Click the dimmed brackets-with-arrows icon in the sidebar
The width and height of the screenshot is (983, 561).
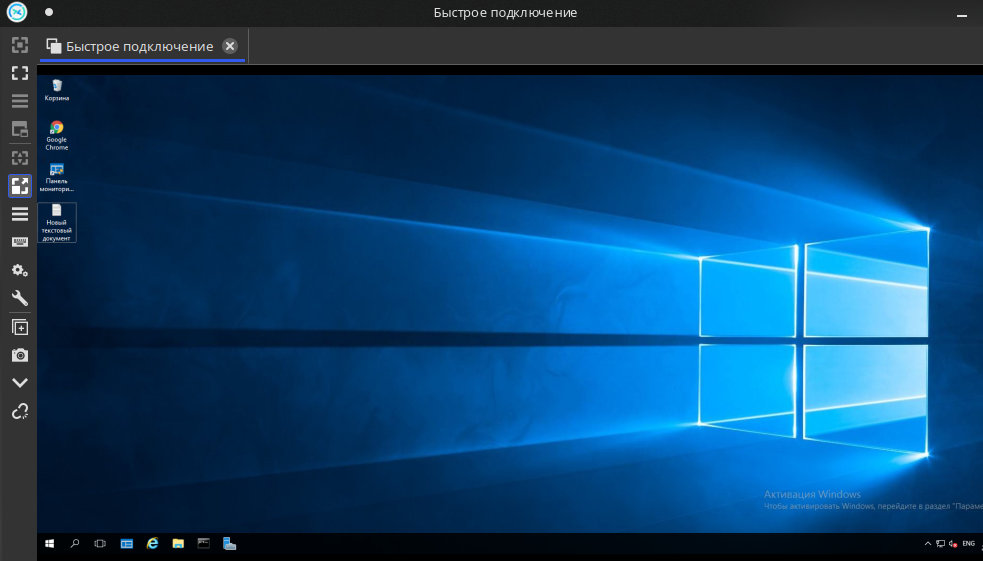pos(20,157)
